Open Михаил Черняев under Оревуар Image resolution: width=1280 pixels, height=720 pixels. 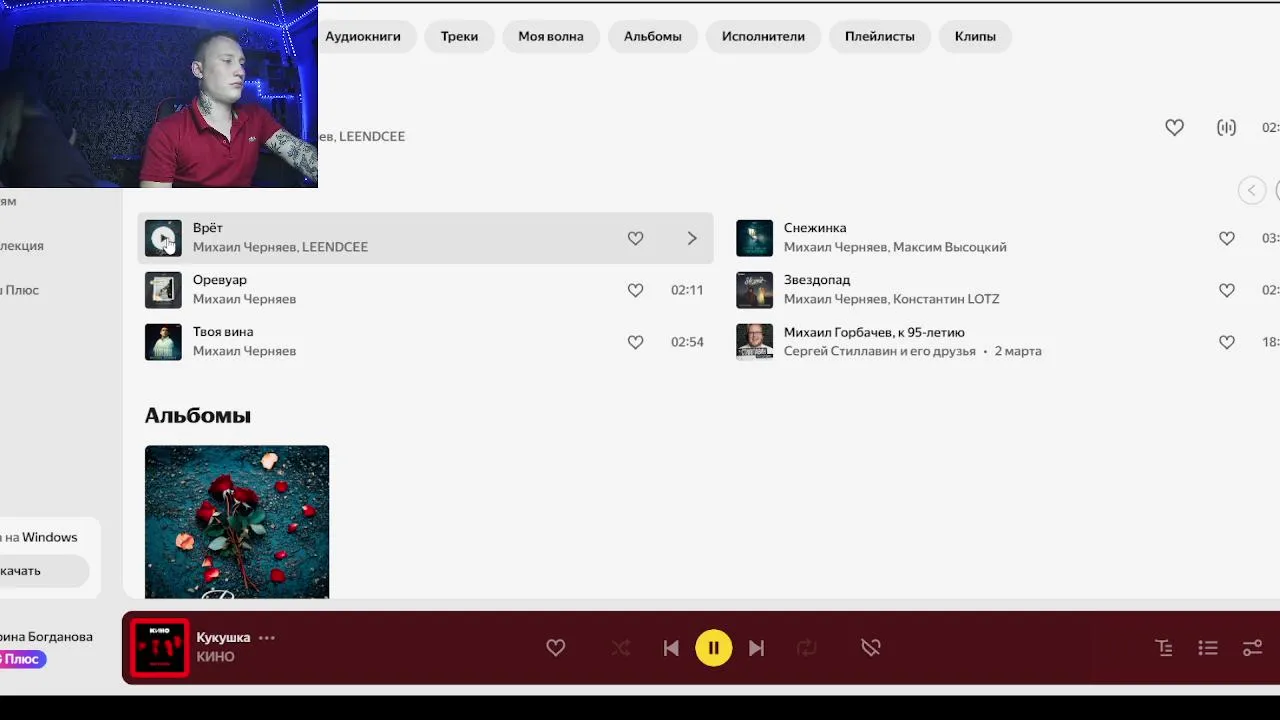coord(244,299)
